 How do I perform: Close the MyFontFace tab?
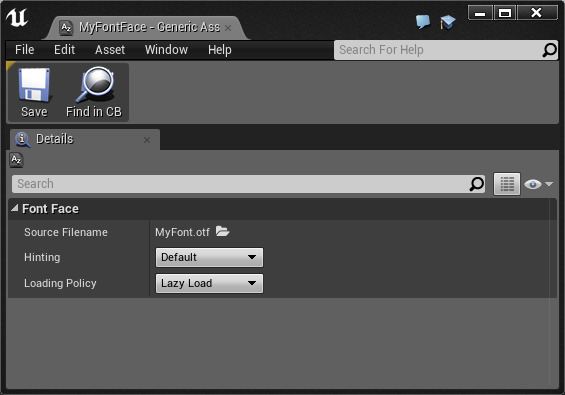point(228,28)
